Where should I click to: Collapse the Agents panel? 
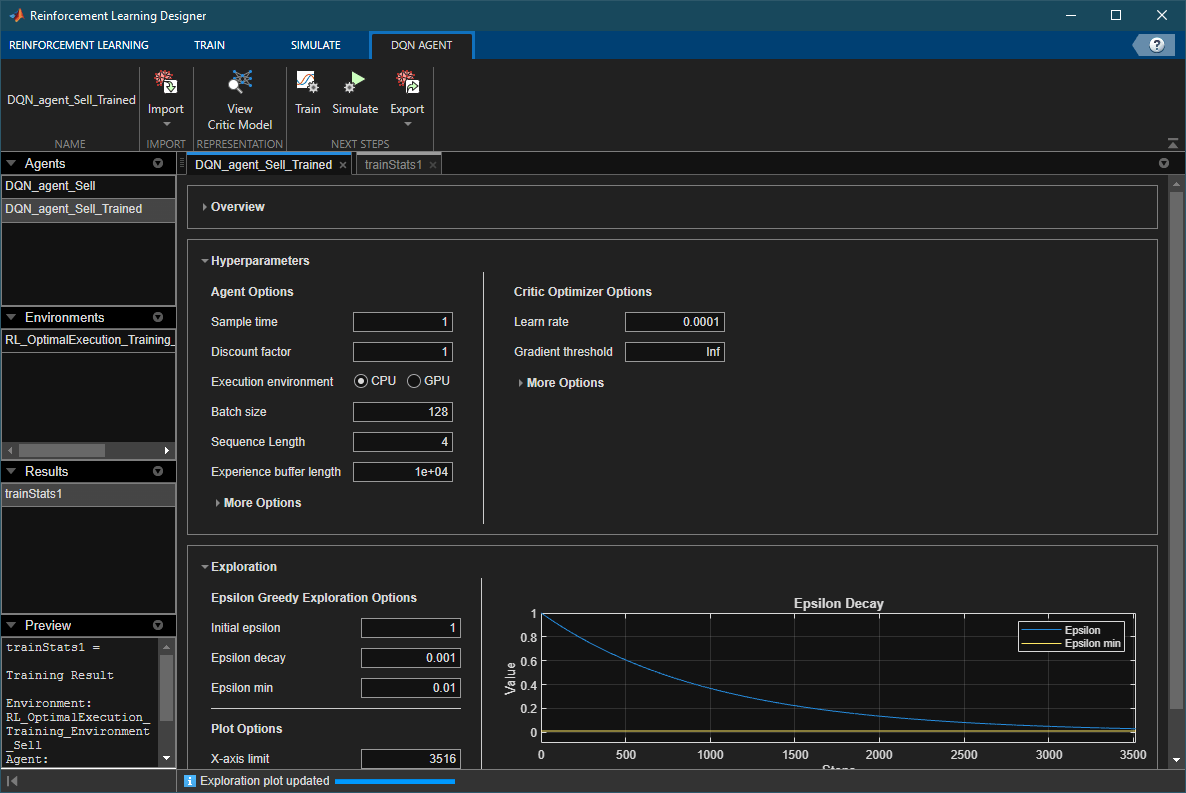[x=11, y=164]
